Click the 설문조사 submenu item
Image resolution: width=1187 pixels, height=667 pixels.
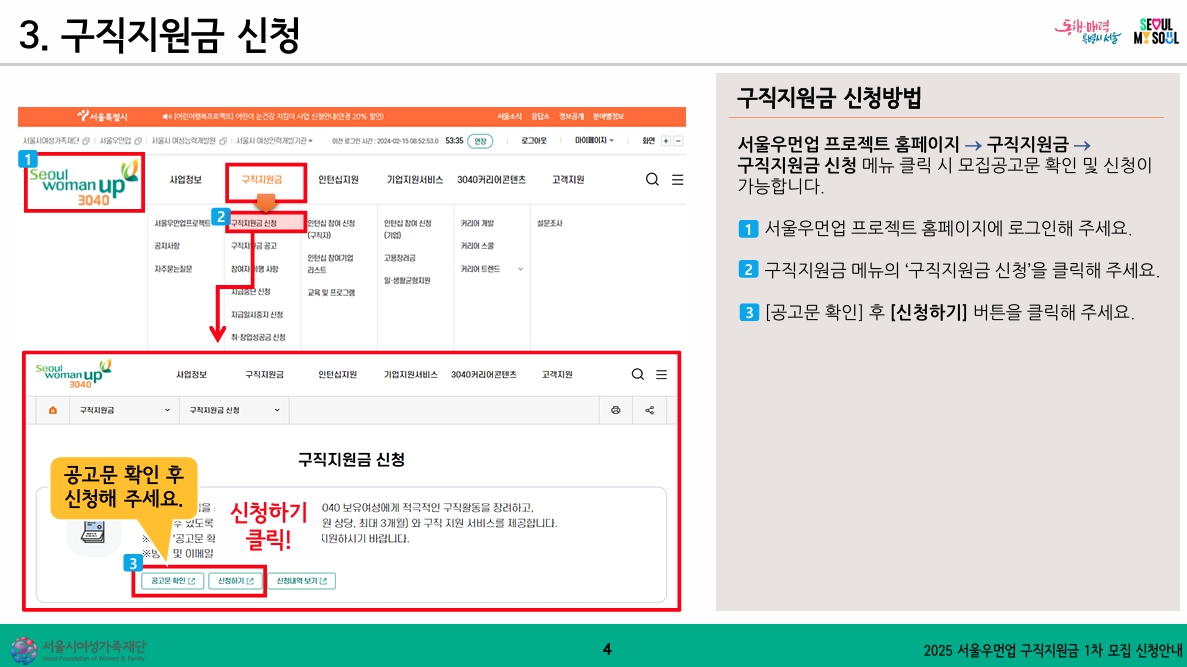coord(550,223)
